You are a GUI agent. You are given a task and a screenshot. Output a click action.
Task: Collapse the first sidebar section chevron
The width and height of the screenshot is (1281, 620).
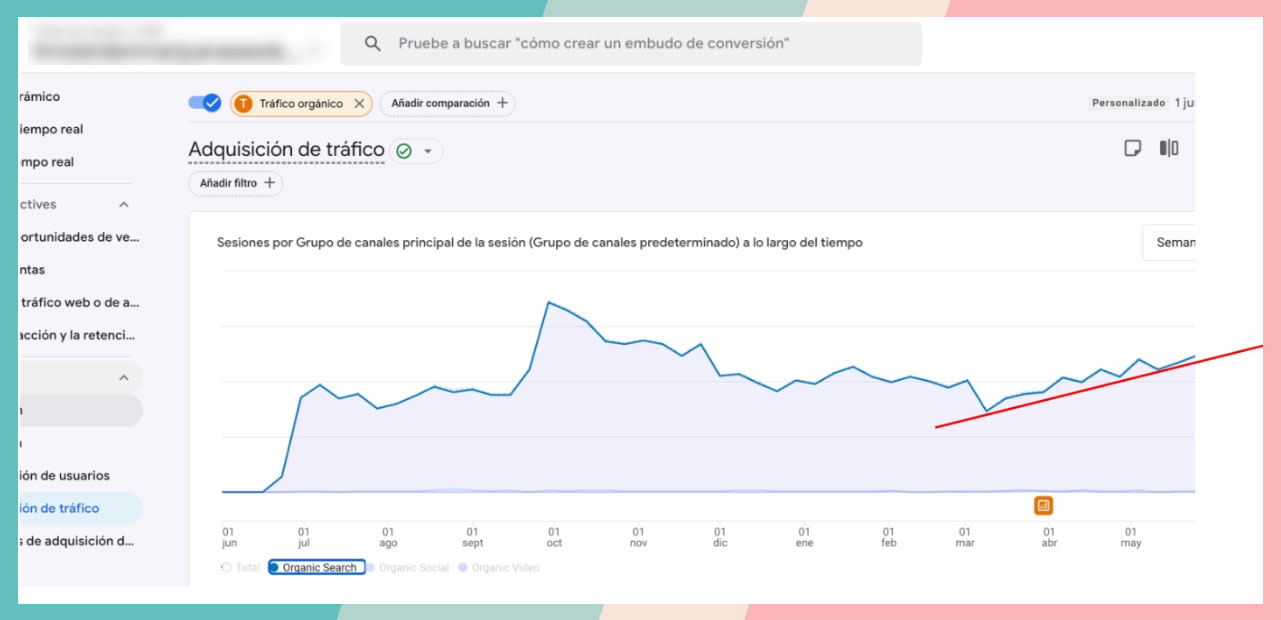(x=124, y=204)
